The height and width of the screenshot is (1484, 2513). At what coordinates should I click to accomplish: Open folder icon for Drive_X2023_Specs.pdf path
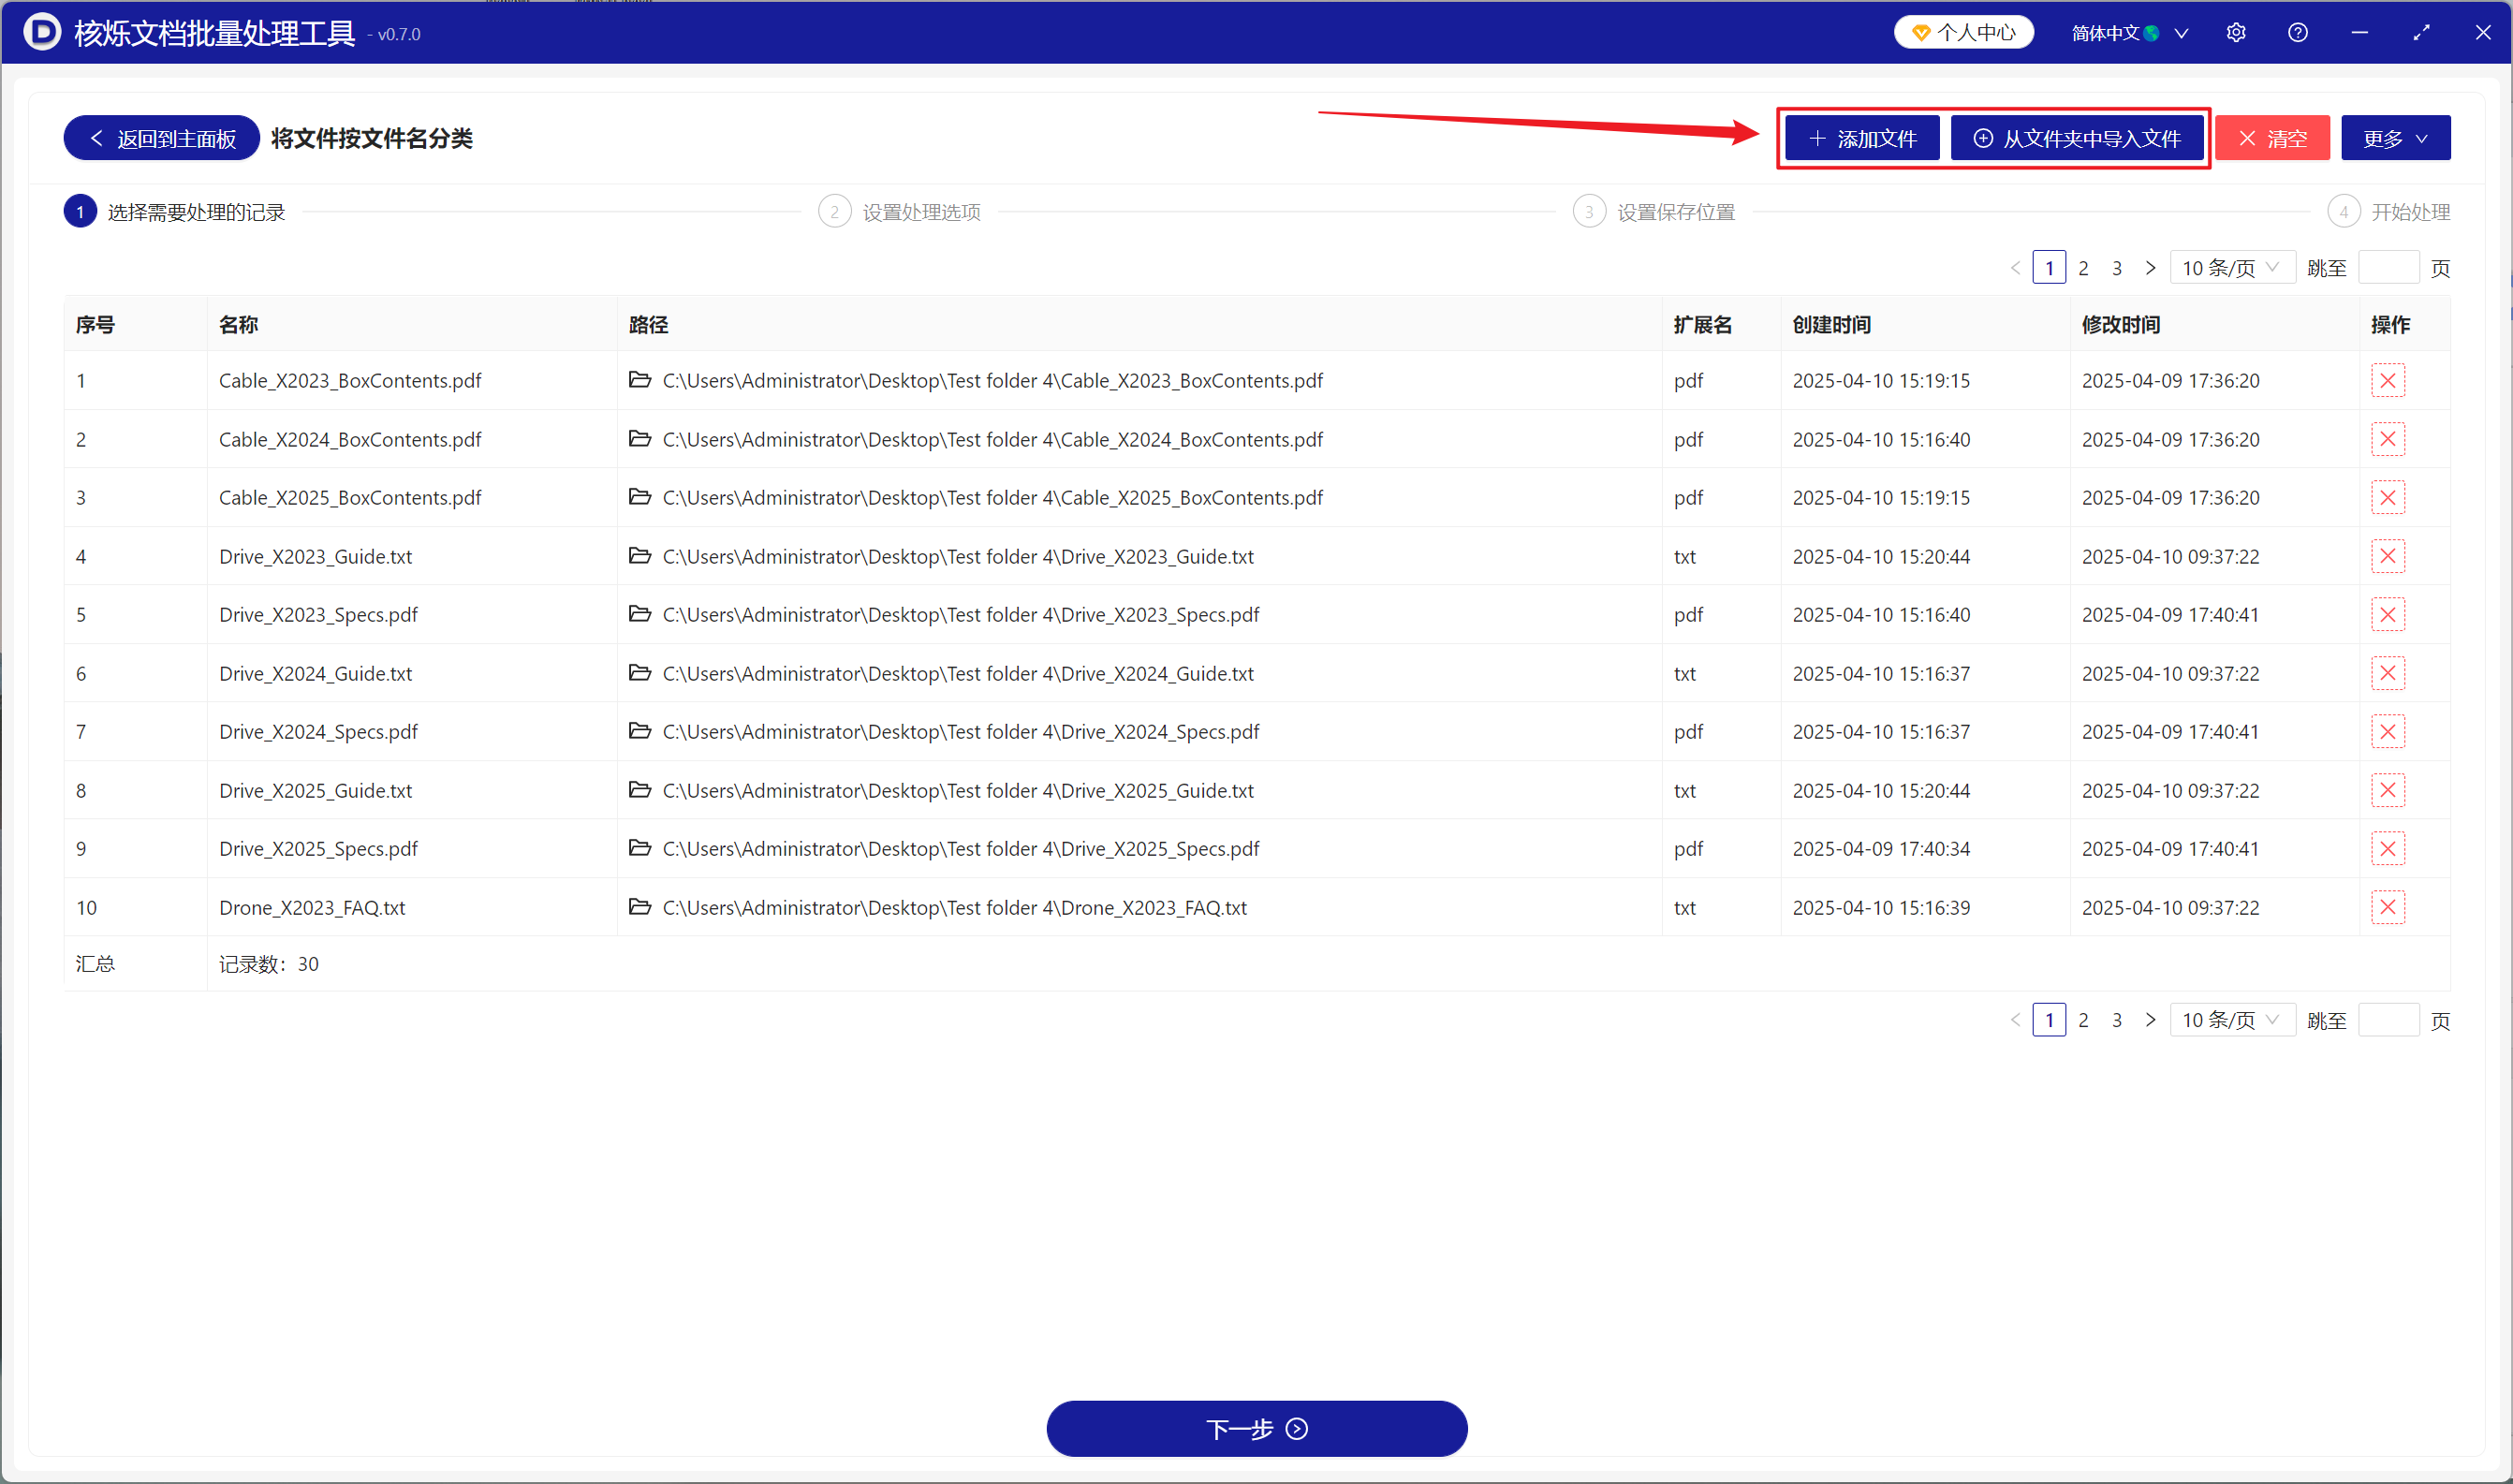click(640, 614)
